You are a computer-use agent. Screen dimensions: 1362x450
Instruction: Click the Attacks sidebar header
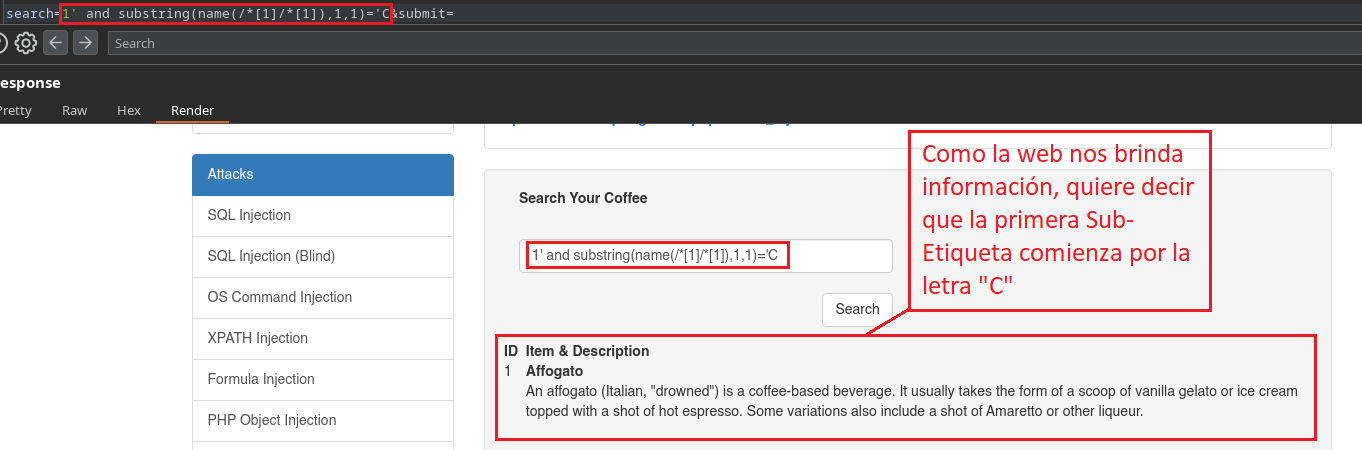[x=322, y=174]
